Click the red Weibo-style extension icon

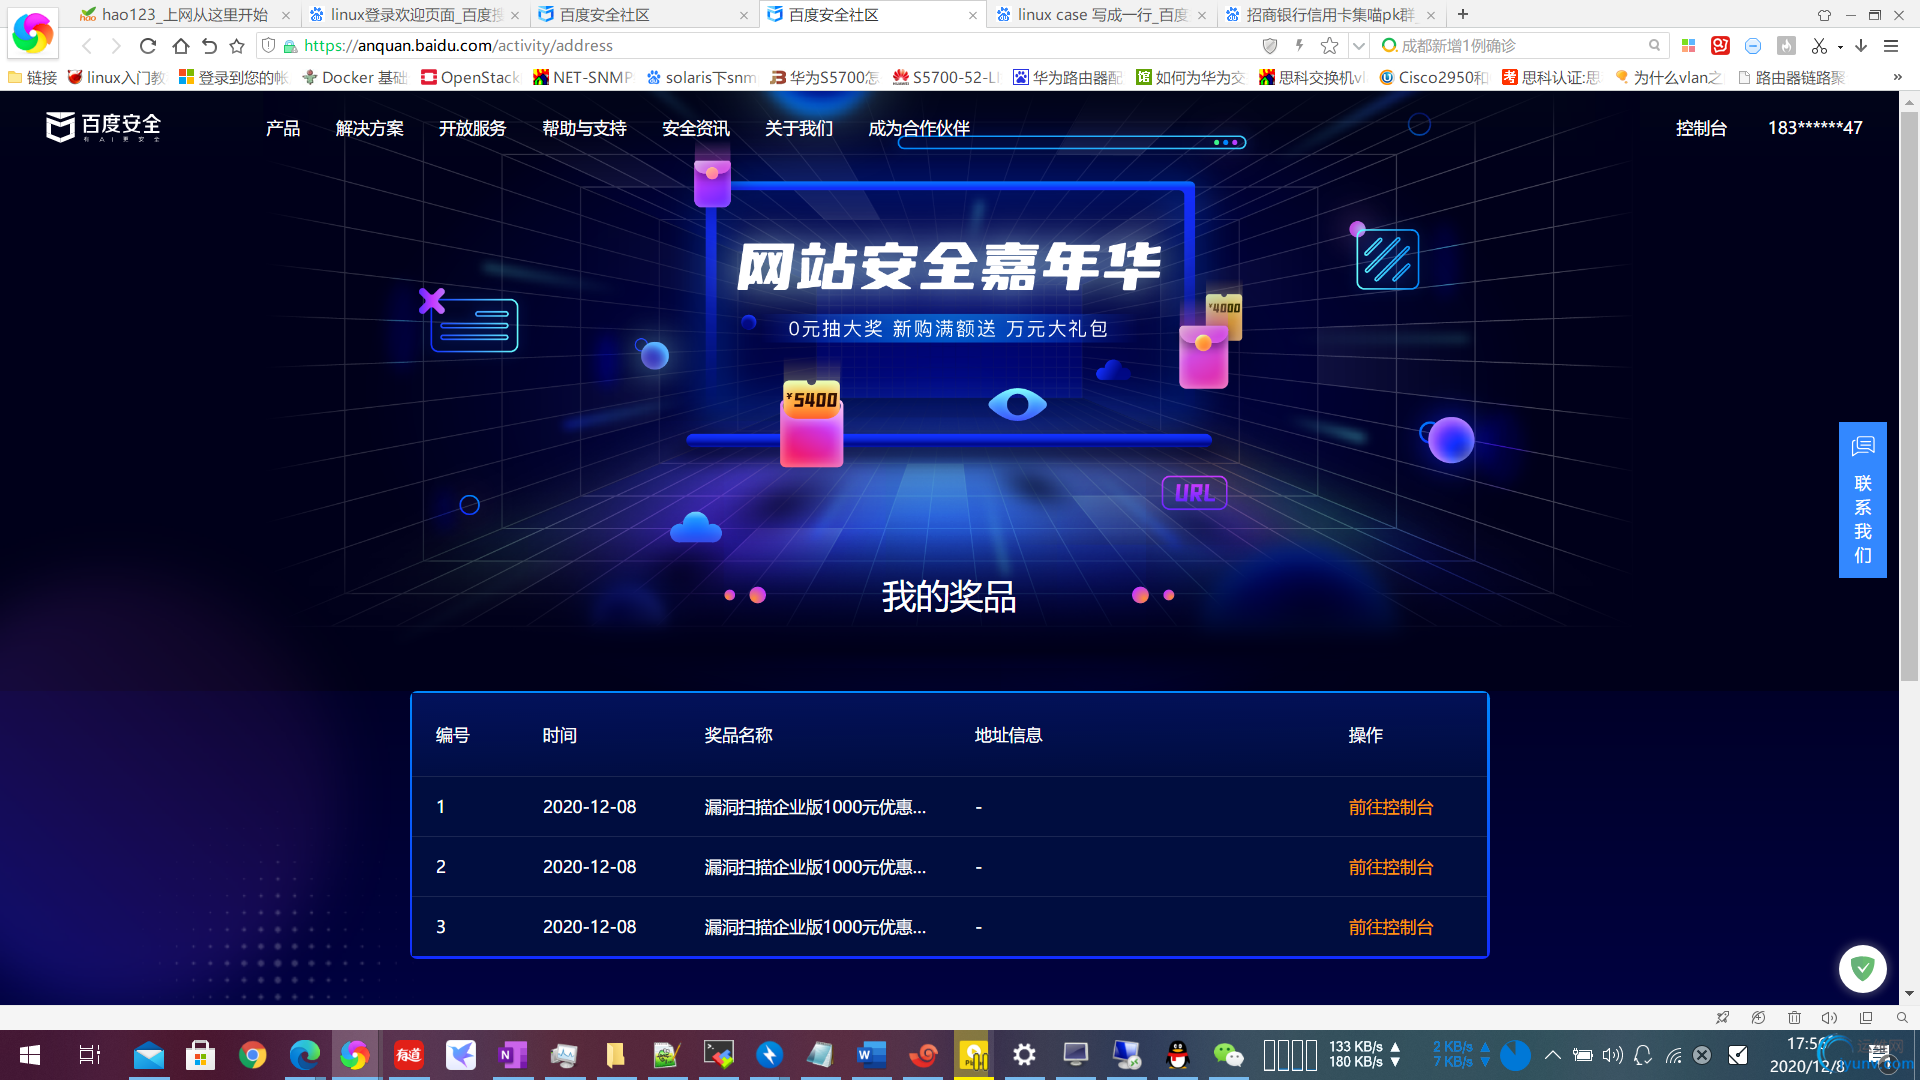click(1721, 46)
